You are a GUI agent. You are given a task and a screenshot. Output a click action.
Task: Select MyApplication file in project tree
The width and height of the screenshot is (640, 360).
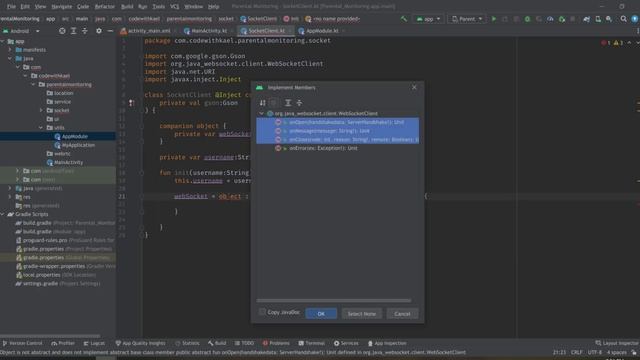[x=74, y=145]
